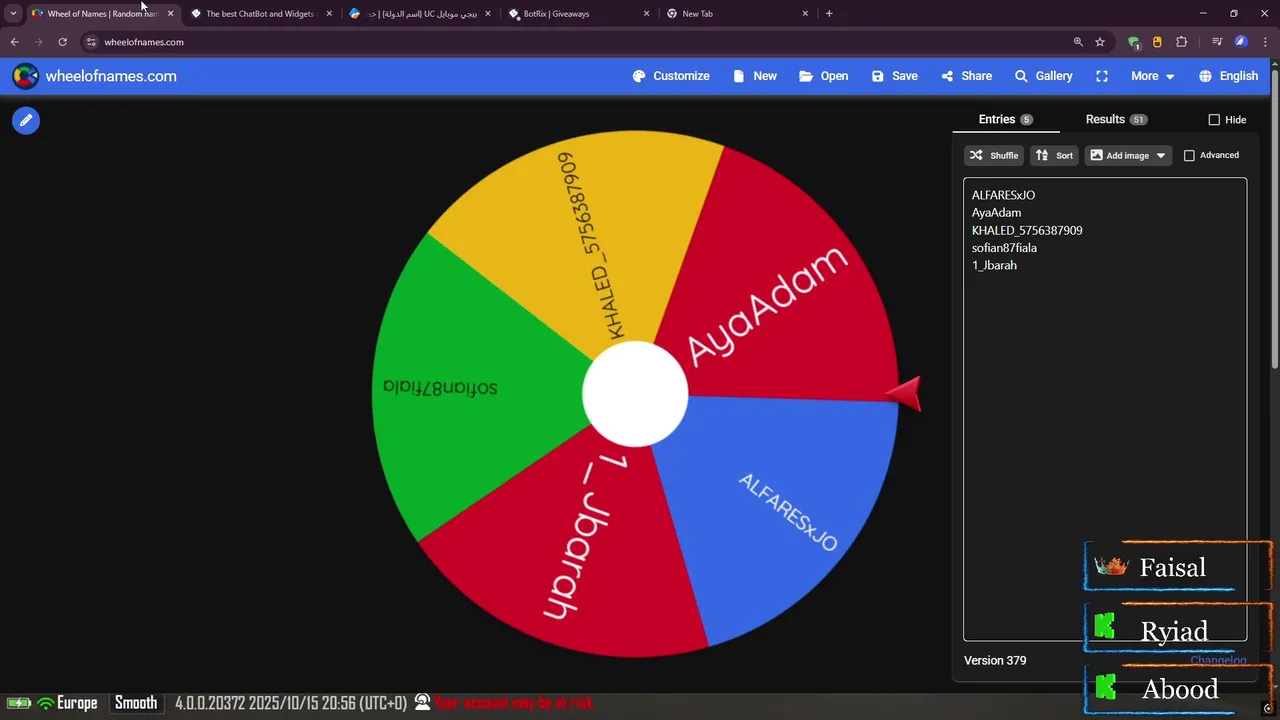Open the Gallery search
This screenshot has width=1280, height=720.
pyautogui.click(x=1043, y=76)
